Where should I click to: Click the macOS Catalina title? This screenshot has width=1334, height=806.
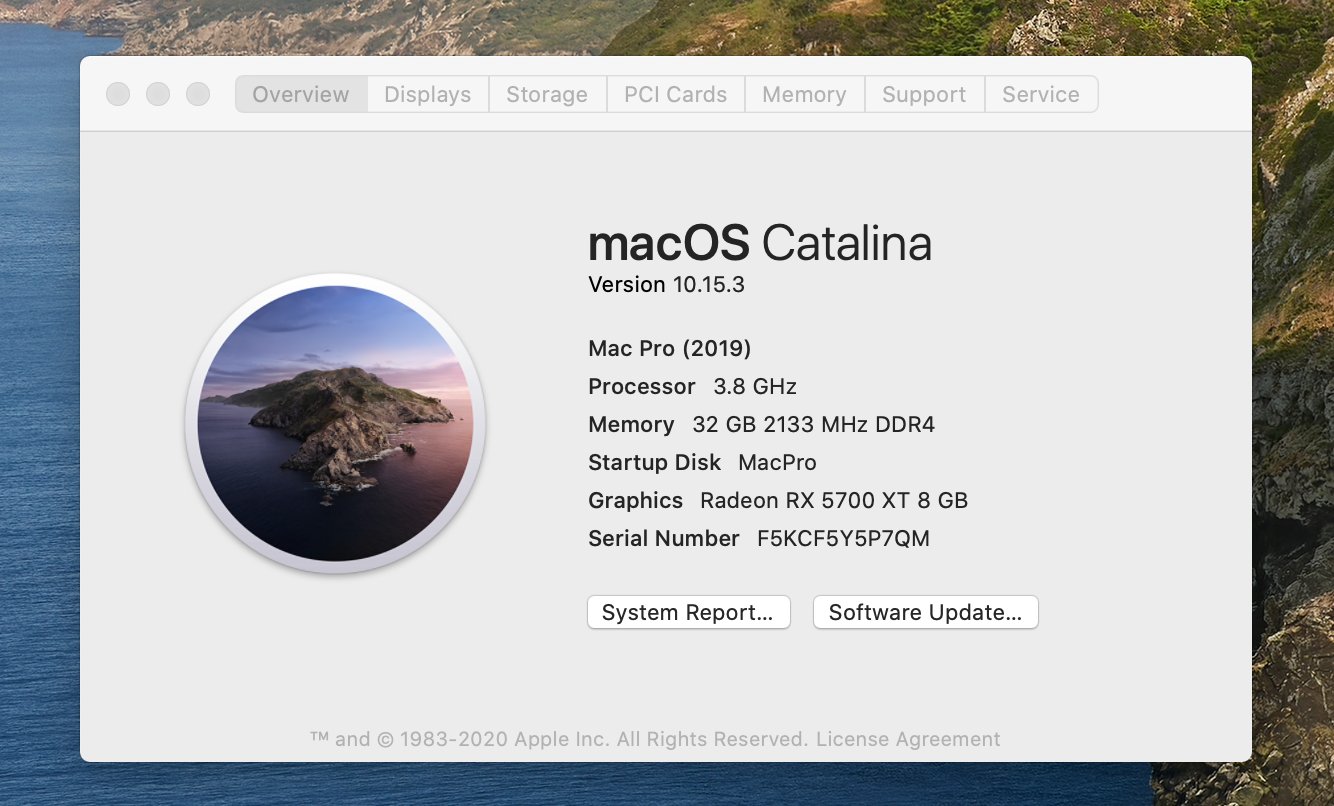click(760, 243)
